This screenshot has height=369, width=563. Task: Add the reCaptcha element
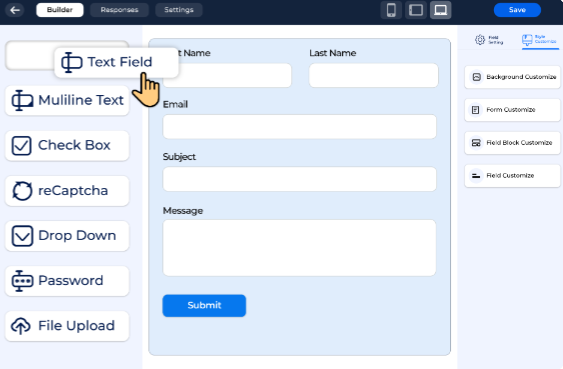tap(67, 191)
